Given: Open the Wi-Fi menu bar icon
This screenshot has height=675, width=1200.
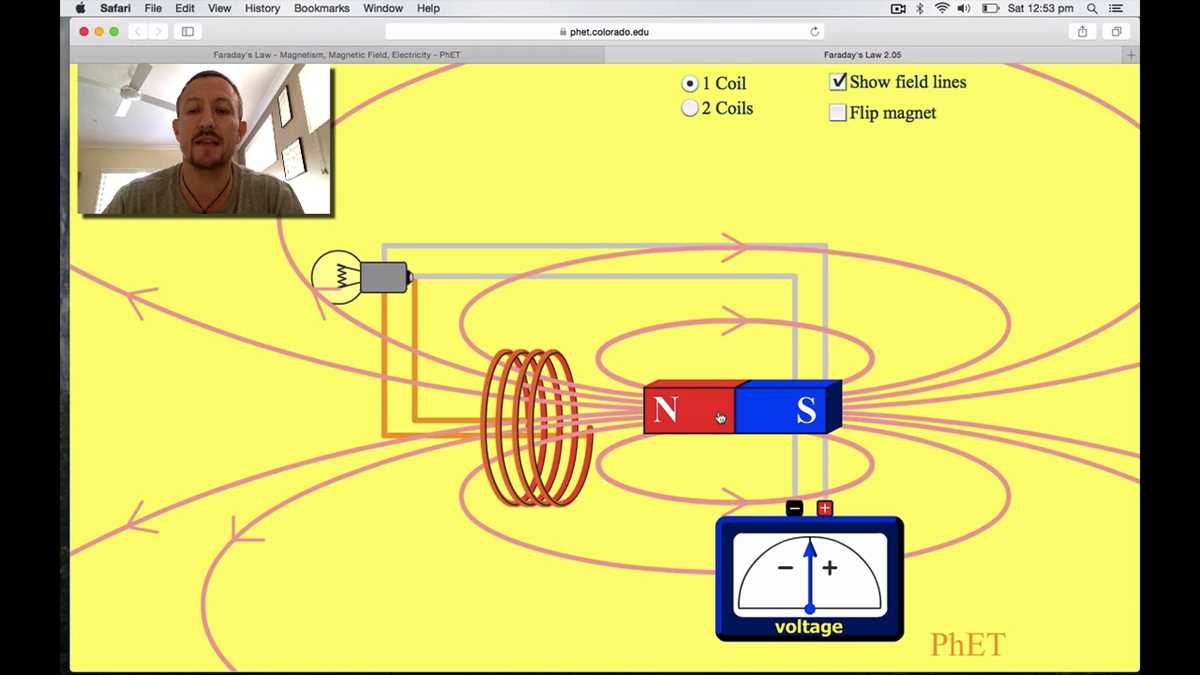Looking at the screenshot, I should click(942, 8).
